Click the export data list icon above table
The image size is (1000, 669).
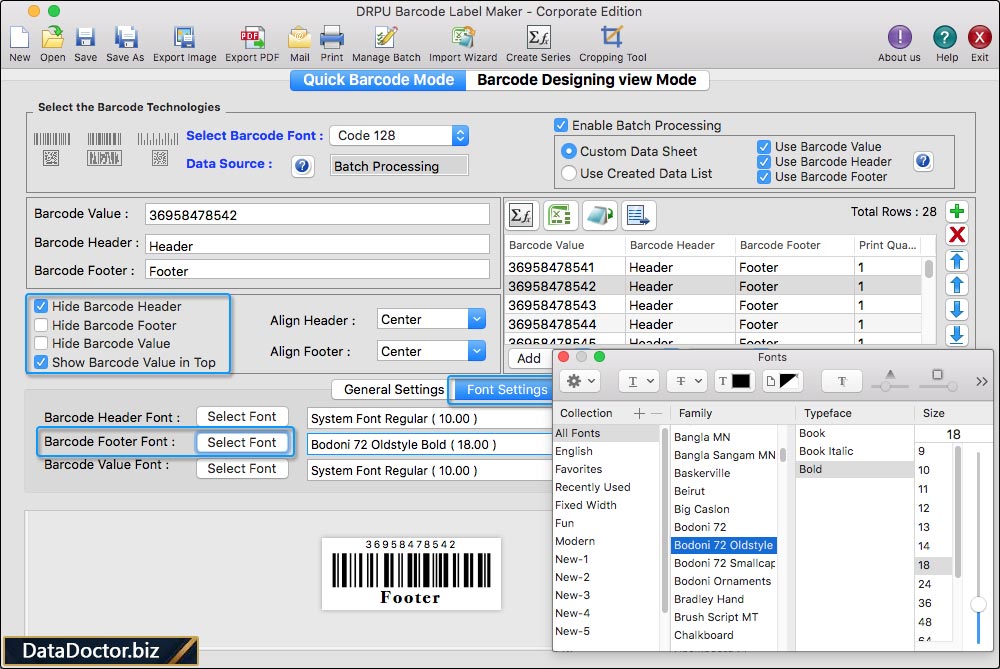pyautogui.click(x=638, y=216)
